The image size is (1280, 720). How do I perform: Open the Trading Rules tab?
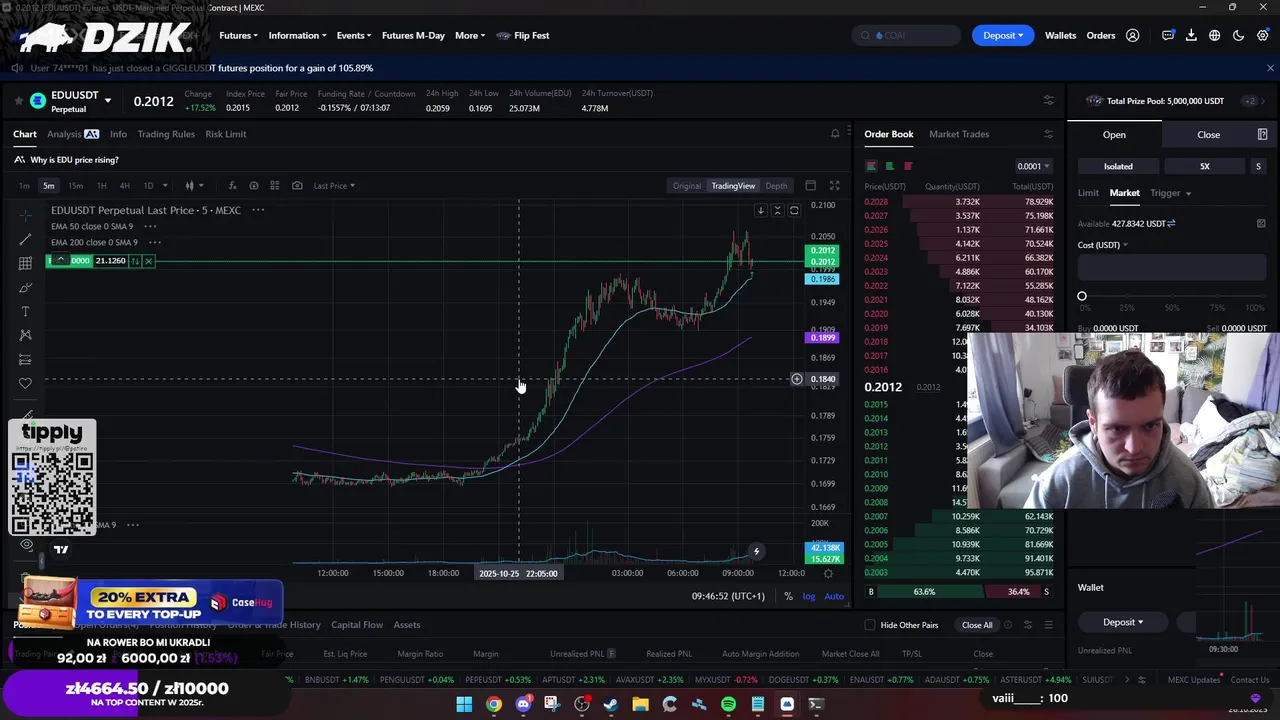166,133
